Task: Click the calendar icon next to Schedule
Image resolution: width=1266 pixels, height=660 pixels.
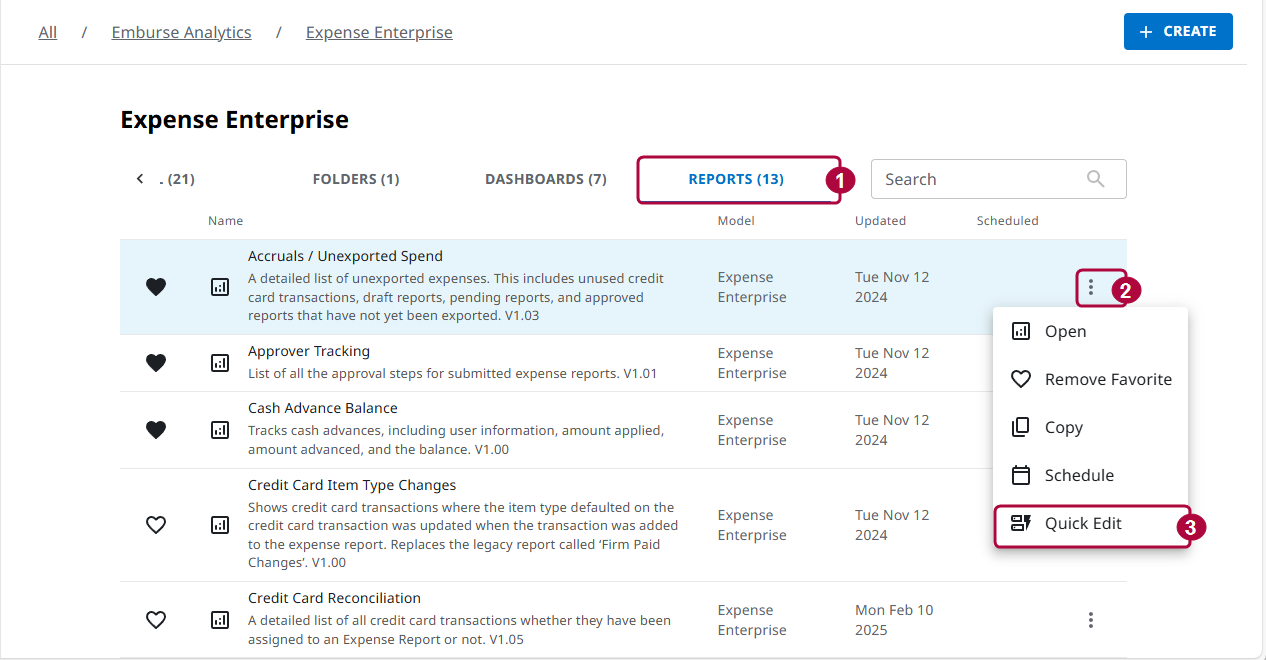Action: click(x=1021, y=475)
